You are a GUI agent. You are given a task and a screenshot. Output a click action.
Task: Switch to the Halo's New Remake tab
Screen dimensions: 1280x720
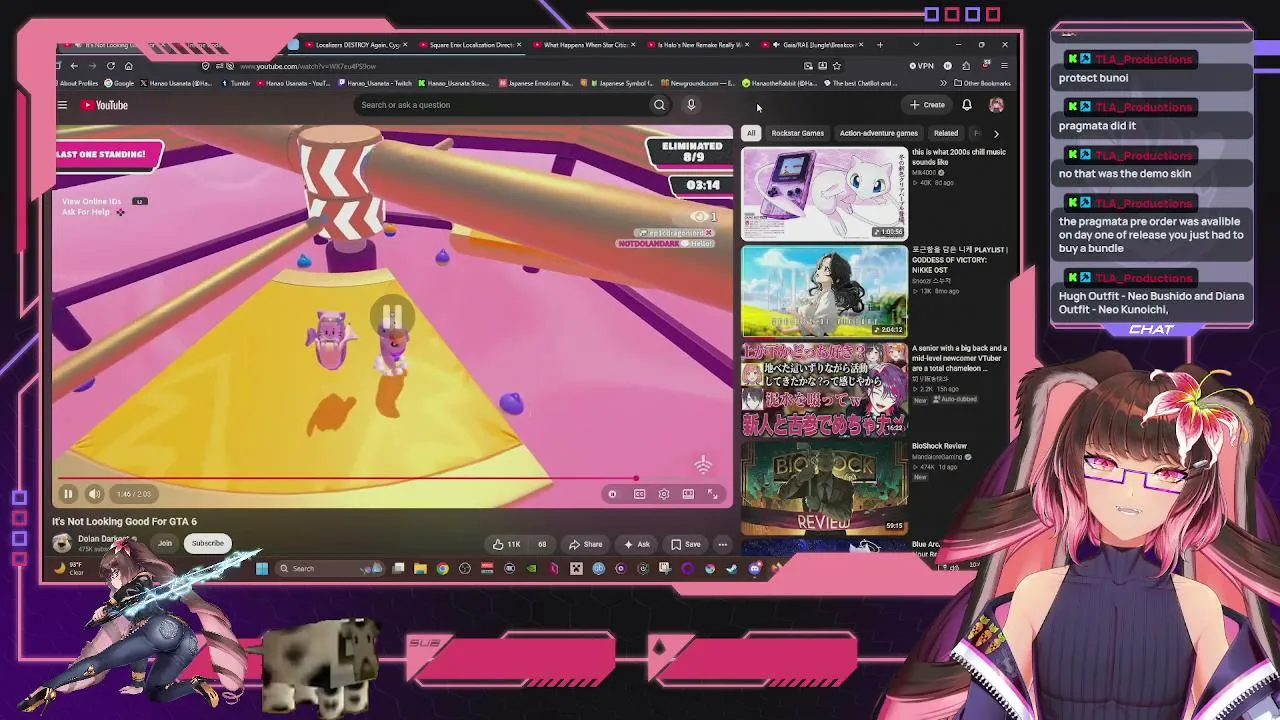(x=696, y=45)
